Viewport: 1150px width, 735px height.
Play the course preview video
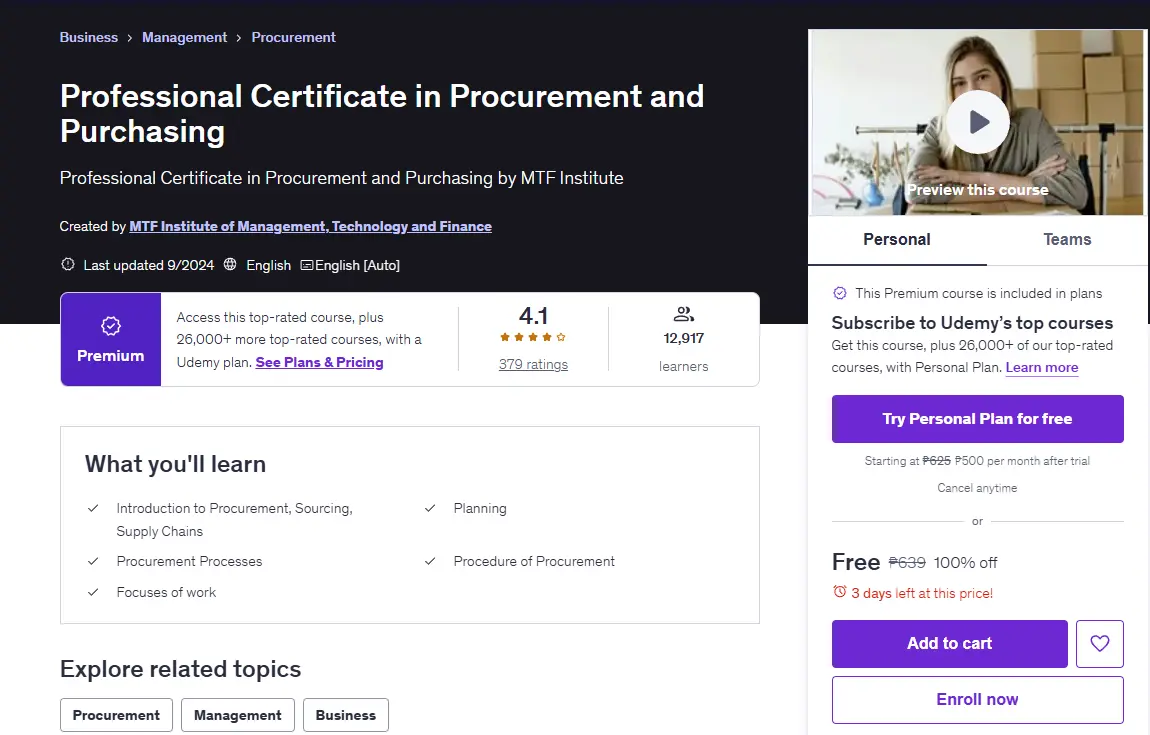(978, 122)
